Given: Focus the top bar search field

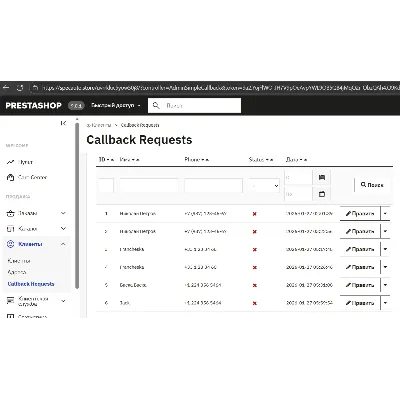Looking at the screenshot, I should point(194,106).
